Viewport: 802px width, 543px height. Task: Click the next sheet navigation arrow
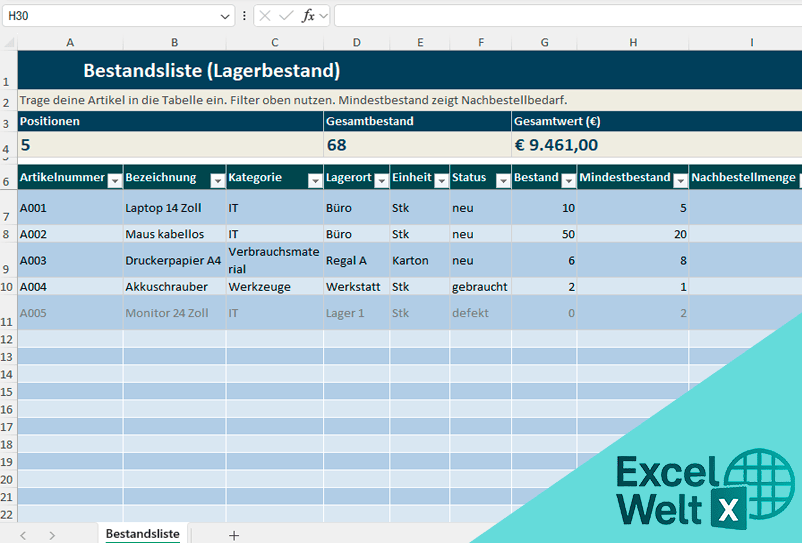click(52, 535)
